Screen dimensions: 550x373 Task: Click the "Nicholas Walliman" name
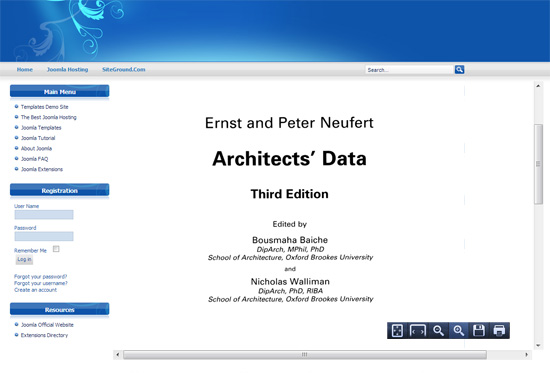tap(290, 281)
